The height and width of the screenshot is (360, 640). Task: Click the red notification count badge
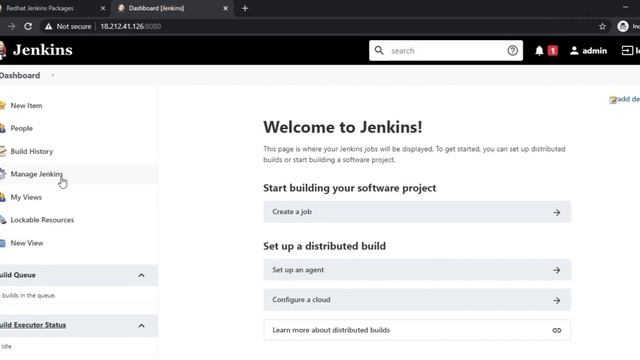point(553,51)
